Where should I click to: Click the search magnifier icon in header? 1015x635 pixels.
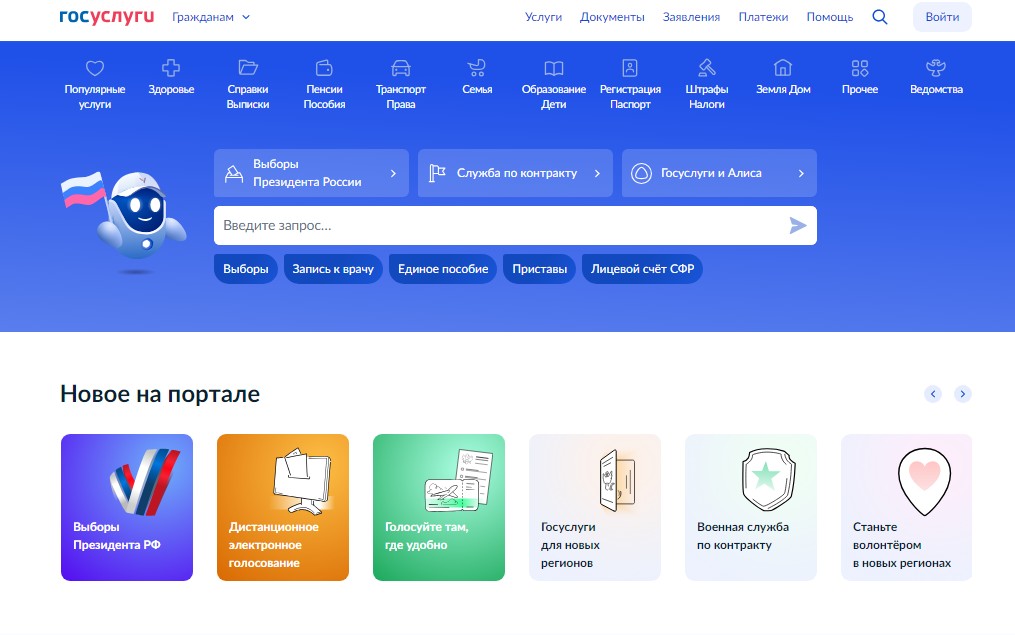(880, 17)
